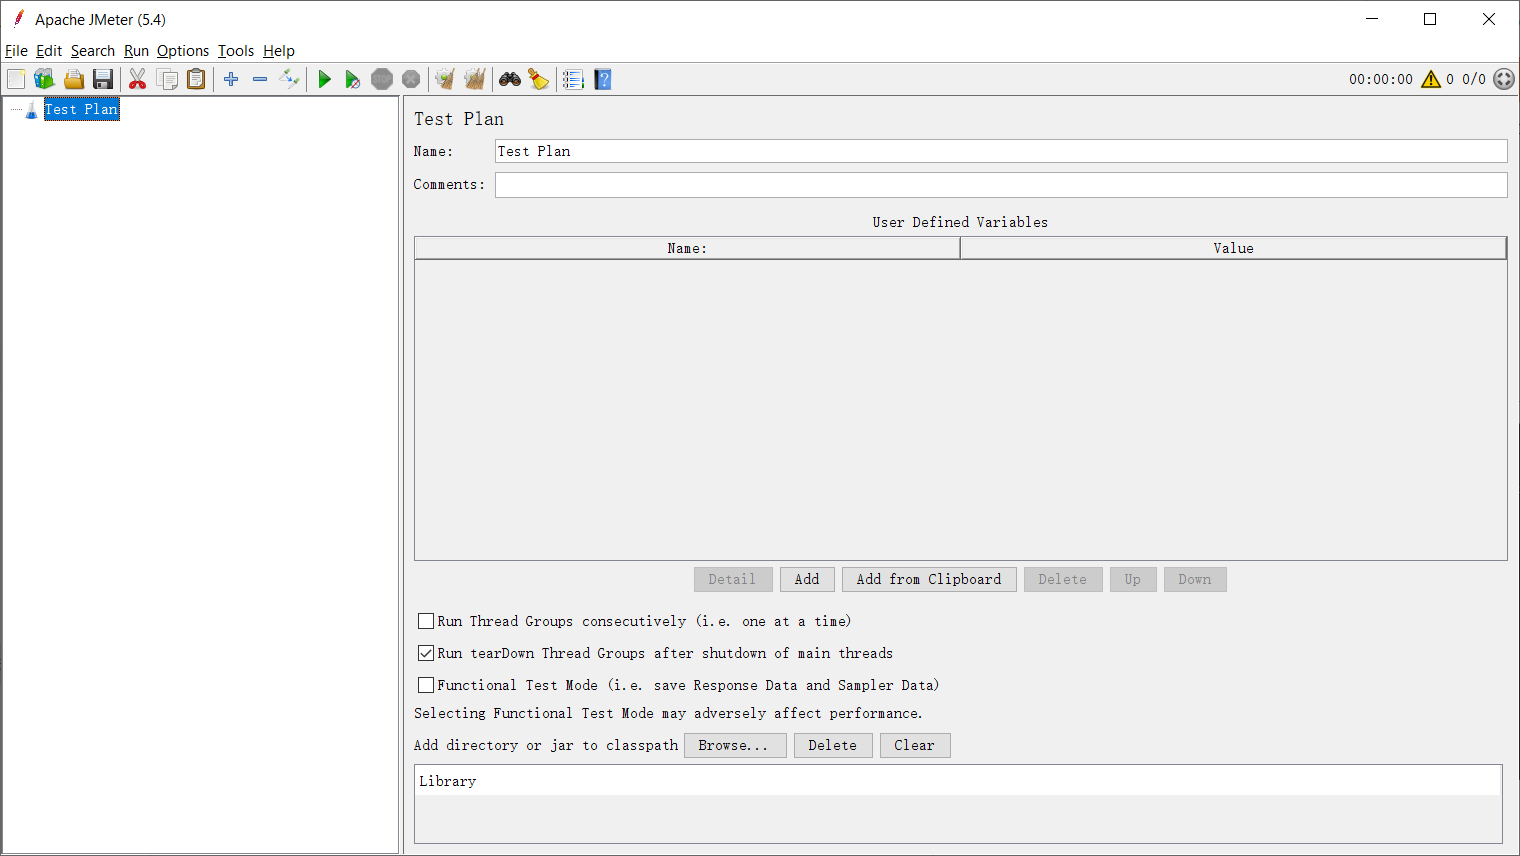Click the Down button
Viewport: 1520px width, 856px height.
[1195, 579]
